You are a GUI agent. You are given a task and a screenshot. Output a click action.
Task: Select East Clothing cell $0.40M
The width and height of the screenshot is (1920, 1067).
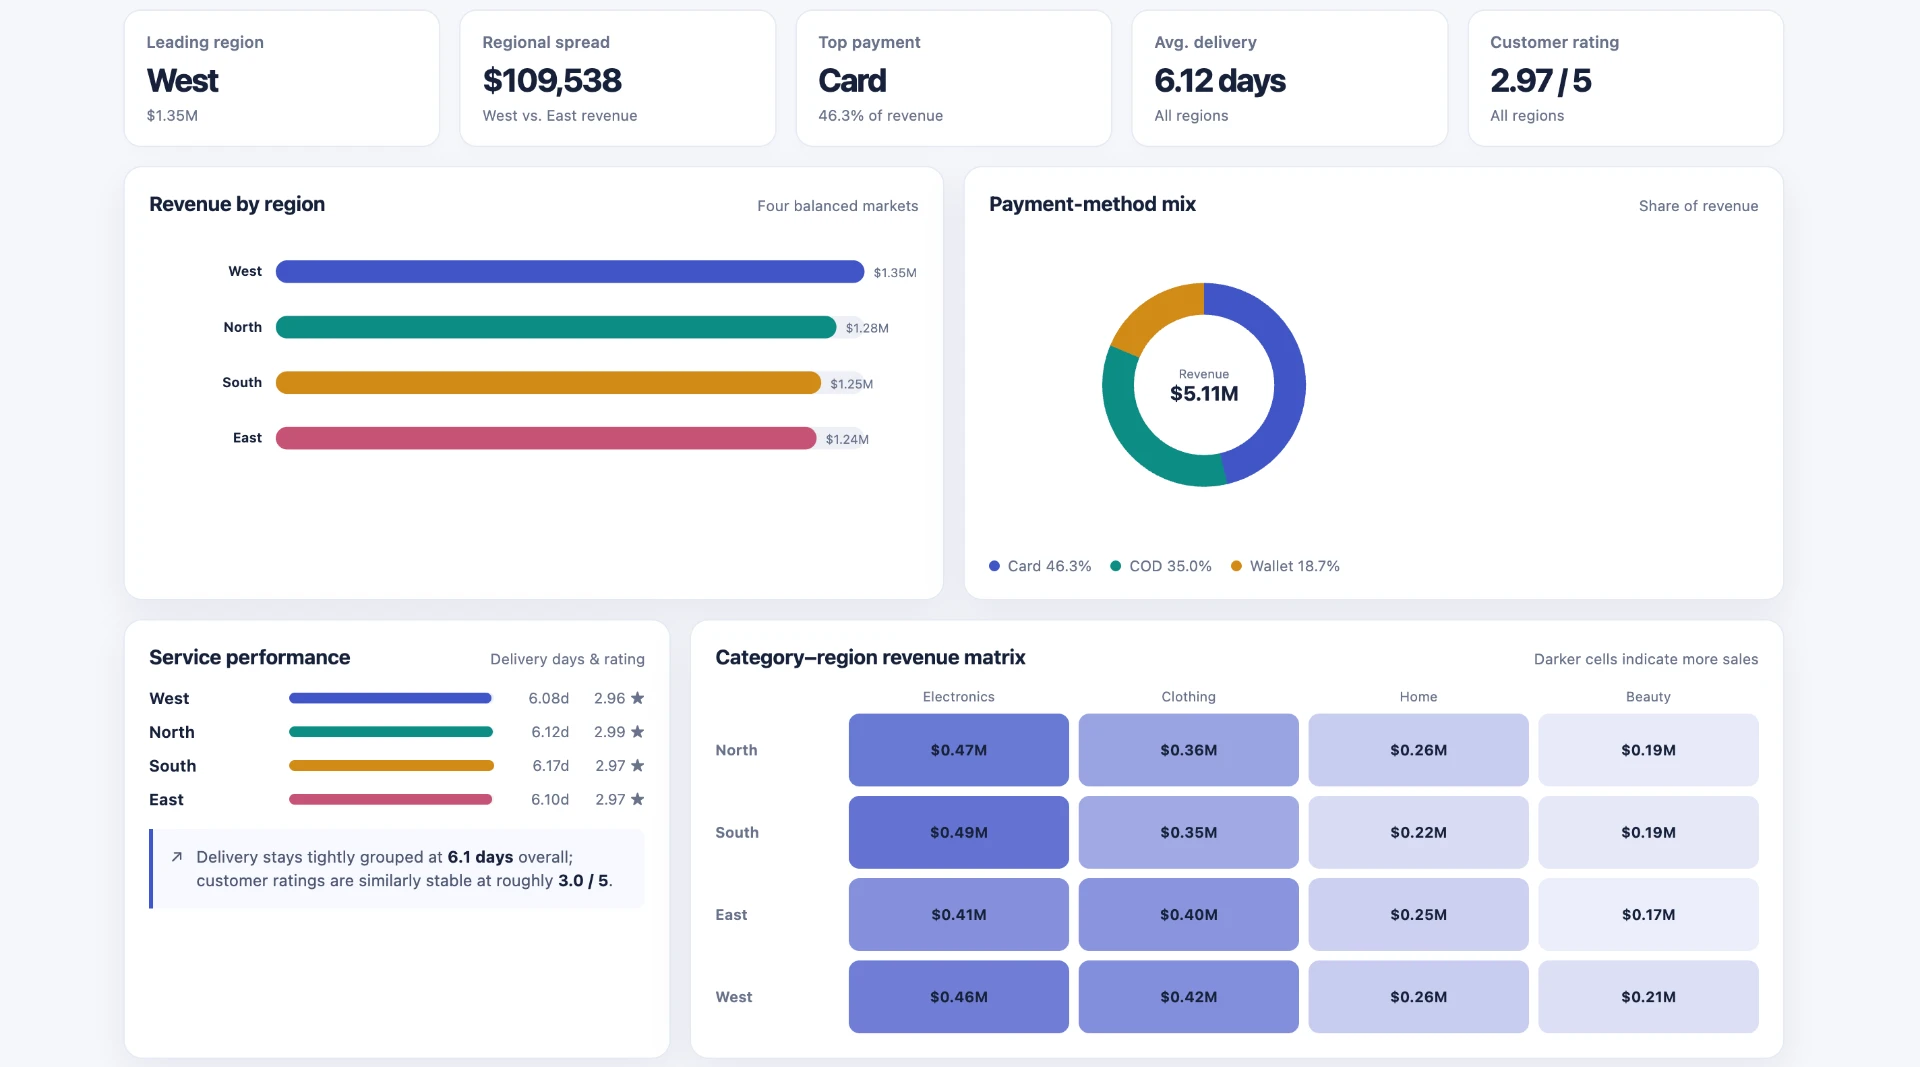point(1188,915)
